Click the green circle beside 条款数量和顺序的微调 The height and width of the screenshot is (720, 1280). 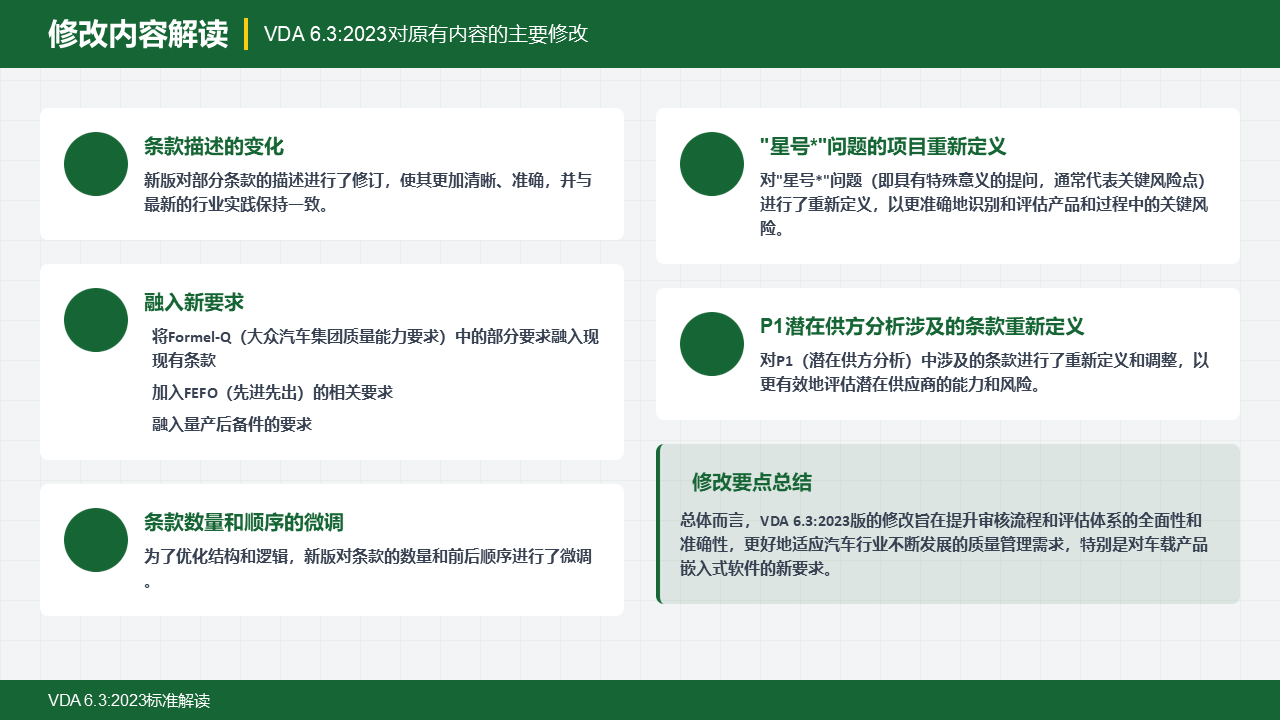tap(96, 540)
